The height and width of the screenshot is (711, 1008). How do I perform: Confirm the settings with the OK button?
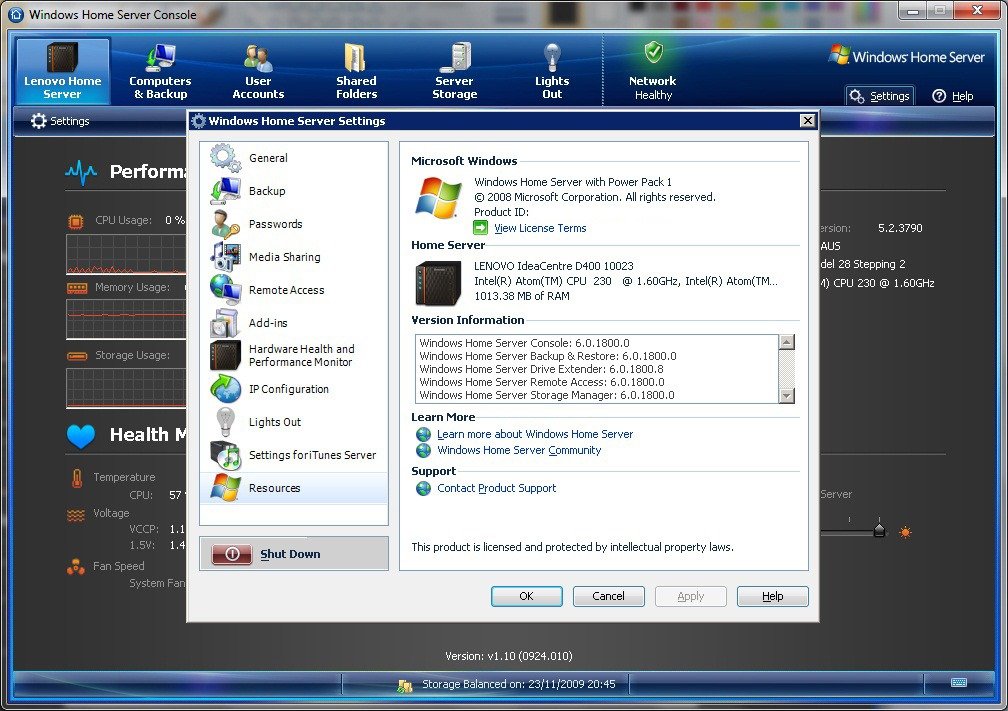click(526, 596)
